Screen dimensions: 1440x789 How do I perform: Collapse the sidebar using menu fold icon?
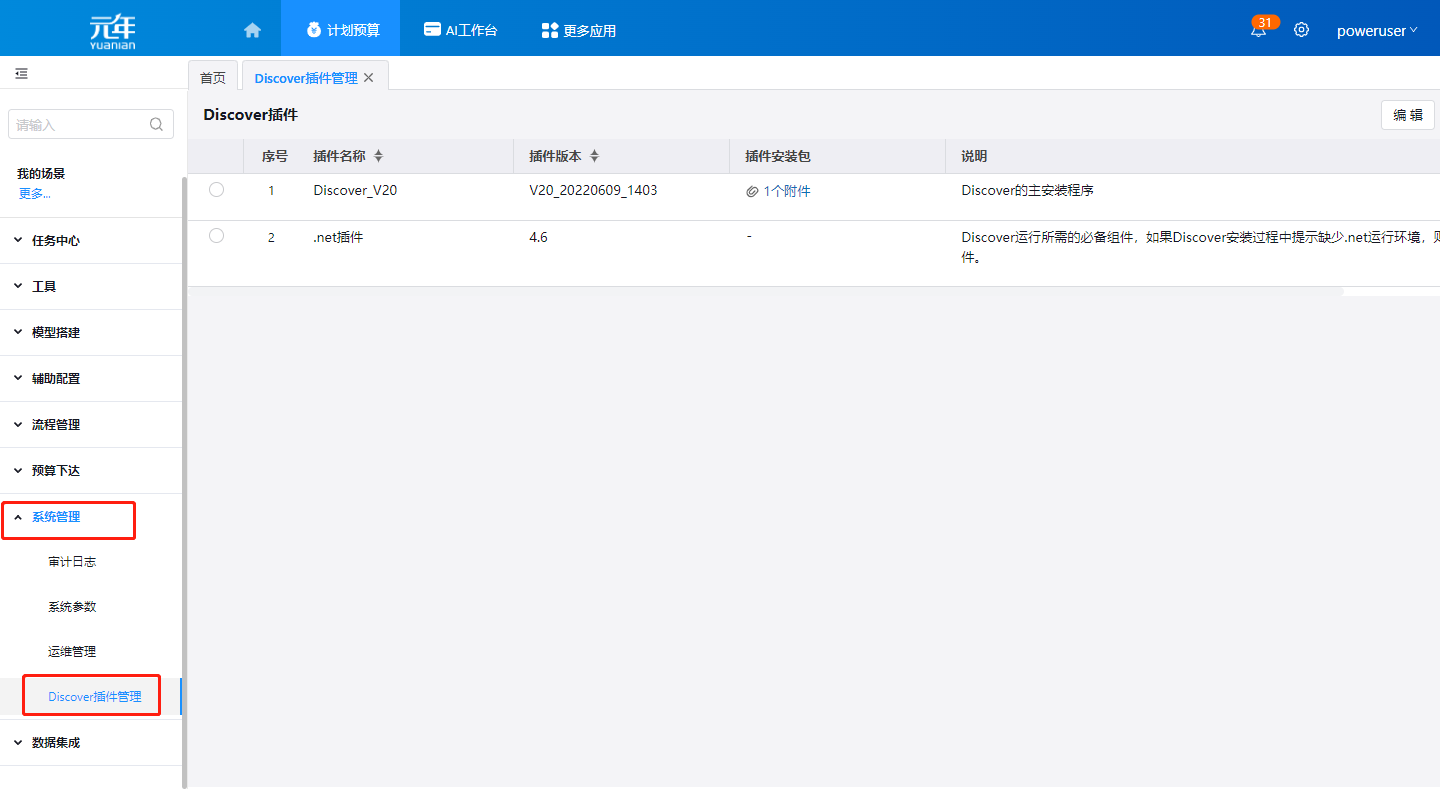click(x=21, y=74)
